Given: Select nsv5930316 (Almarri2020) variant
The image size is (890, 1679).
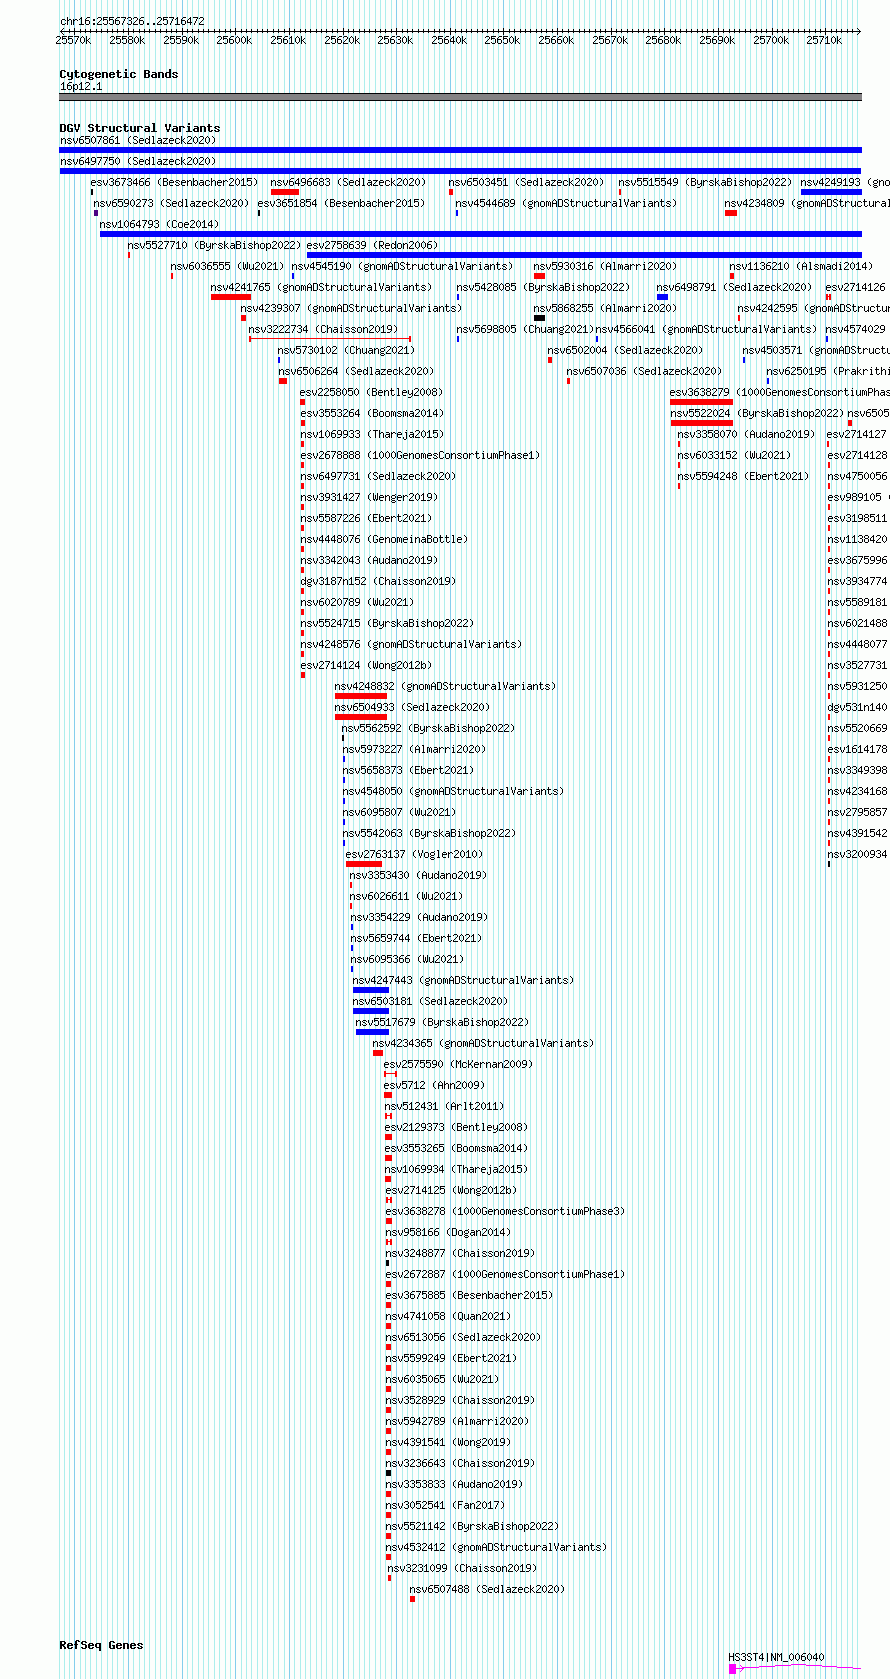Looking at the screenshot, I should click(x=605, y=266).
